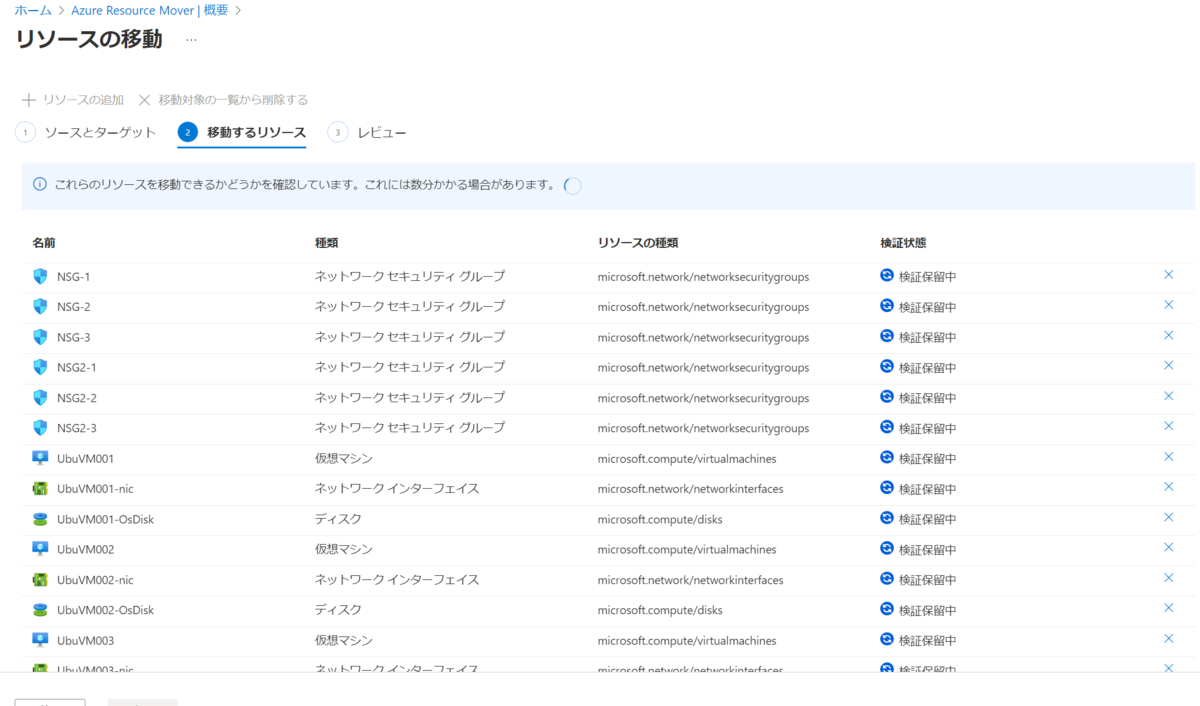Click microsoft.compute/virtualmachines cell of UbuVM001
This screenshot has width=1200, height=706.
(687, 459)
